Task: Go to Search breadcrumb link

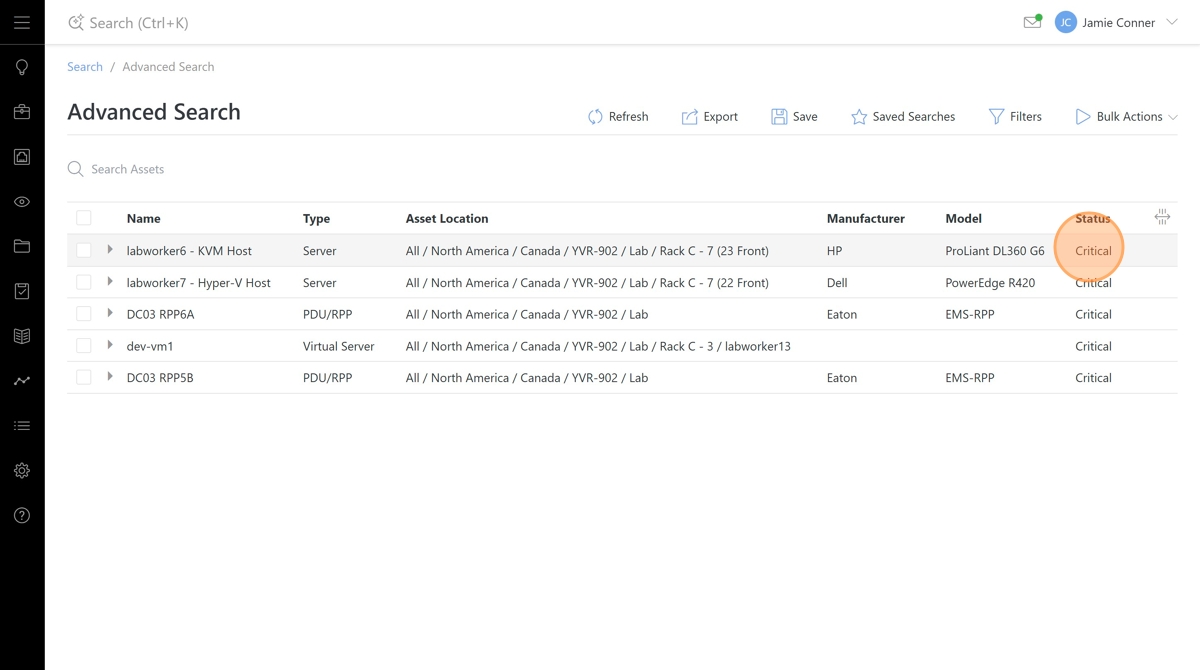Action: click(85, 67)
